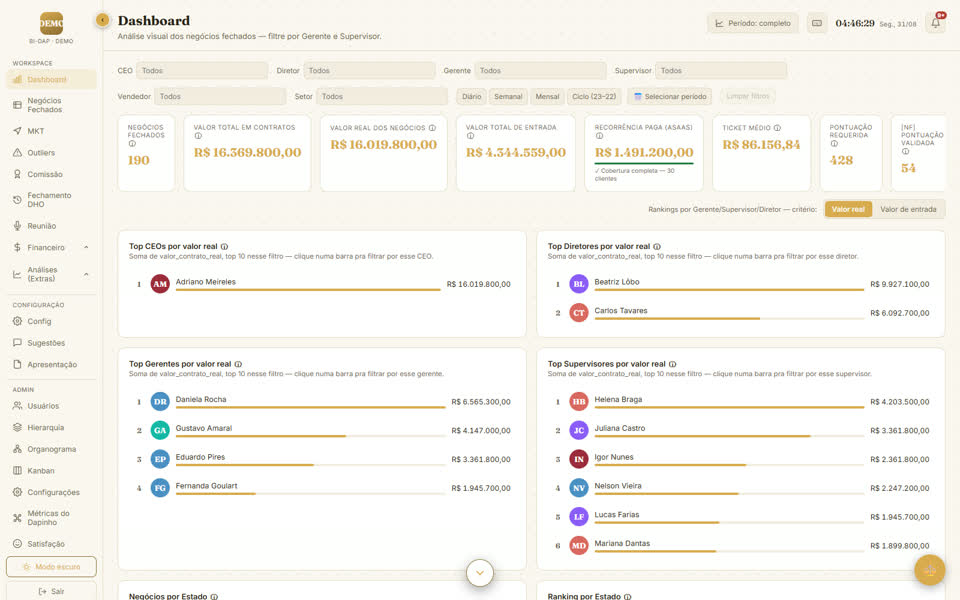960x600 pixels.
Task: Click Período: completo button
Action: point(753,23)
